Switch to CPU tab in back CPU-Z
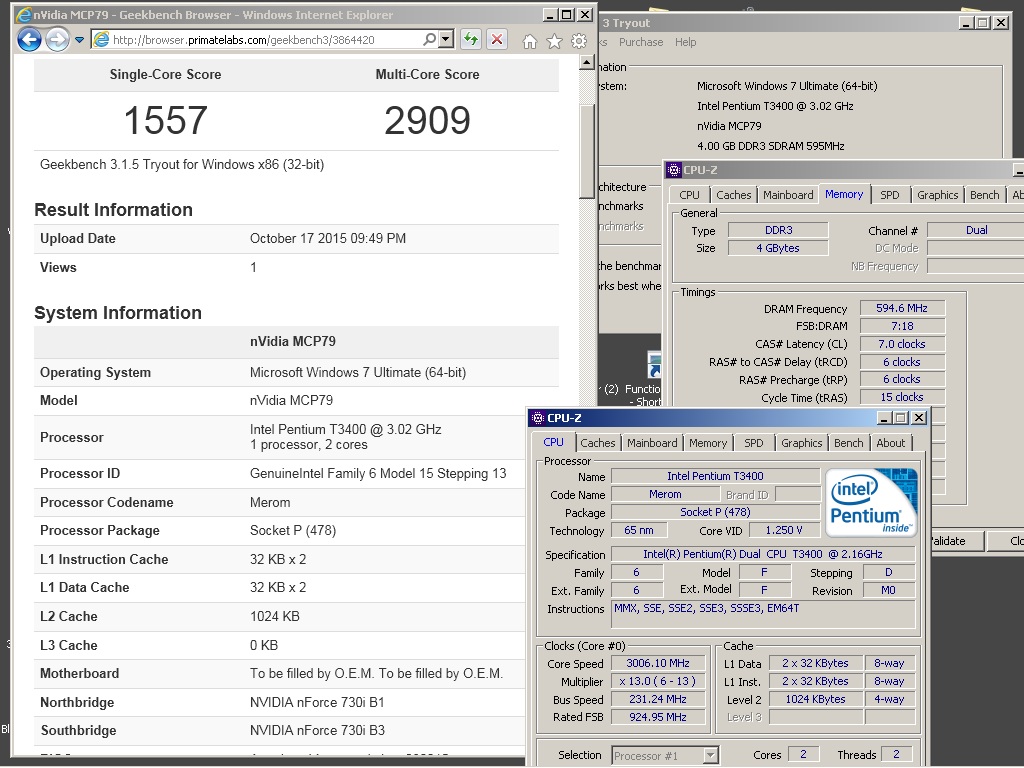This screenshot has height=768, width=1024. tap(689, 195)
